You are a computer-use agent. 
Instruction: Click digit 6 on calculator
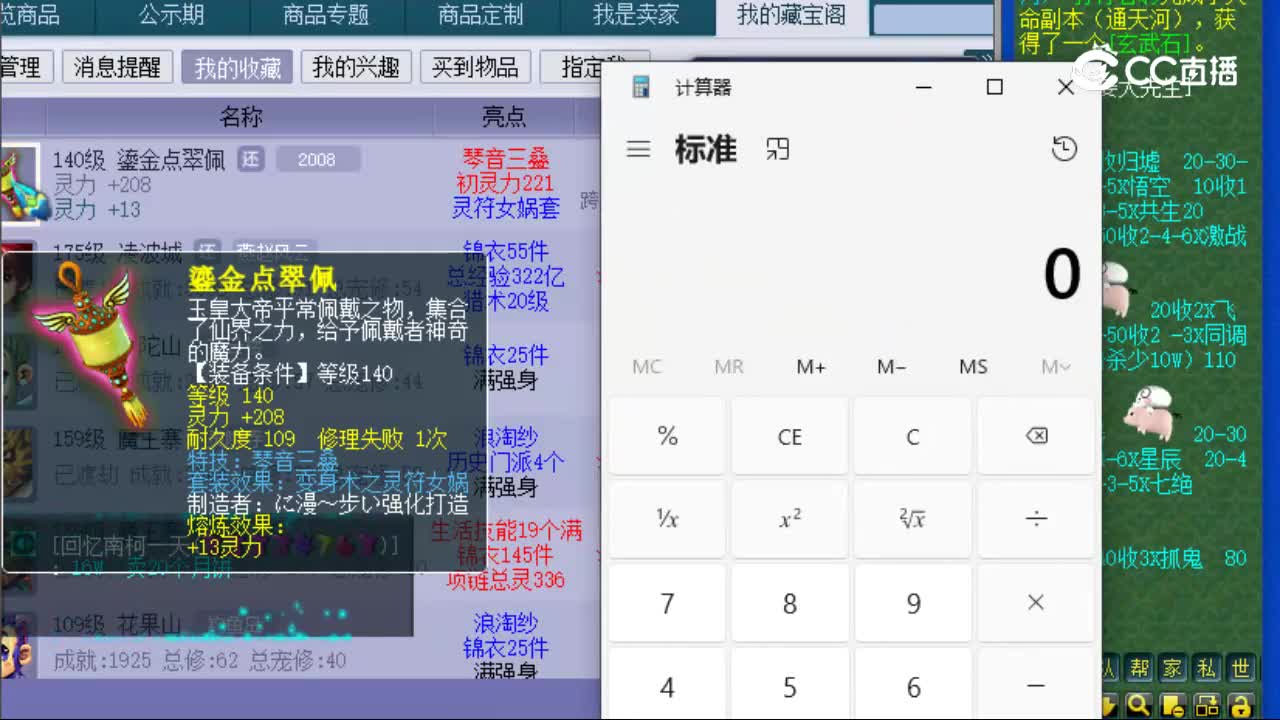[913, 686]
